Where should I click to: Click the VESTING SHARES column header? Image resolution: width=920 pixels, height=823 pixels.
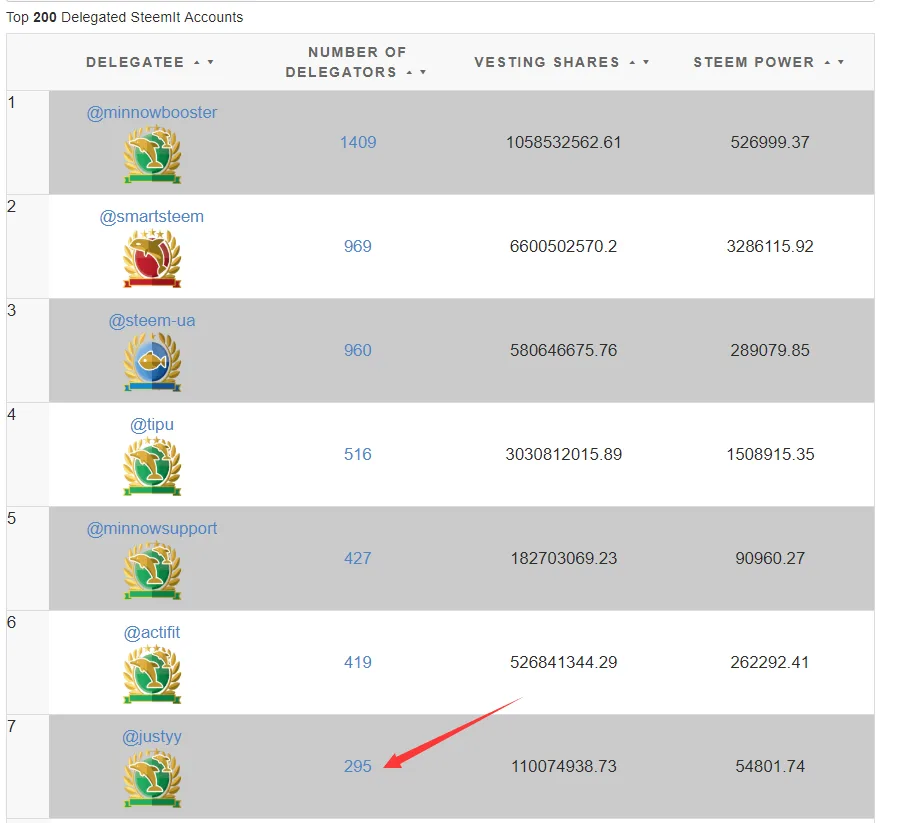547,62
